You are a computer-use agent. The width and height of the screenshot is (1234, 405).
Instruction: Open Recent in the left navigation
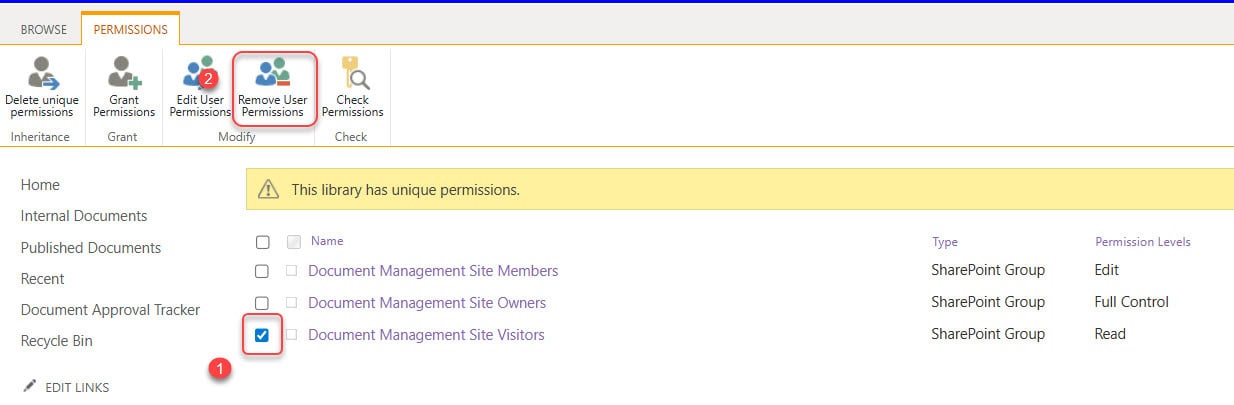pos(43,279)
